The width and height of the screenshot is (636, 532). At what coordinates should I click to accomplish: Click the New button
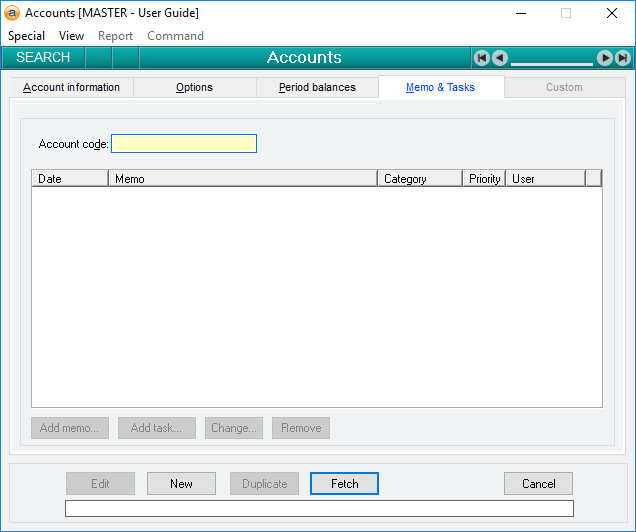[x=181, y=484]
